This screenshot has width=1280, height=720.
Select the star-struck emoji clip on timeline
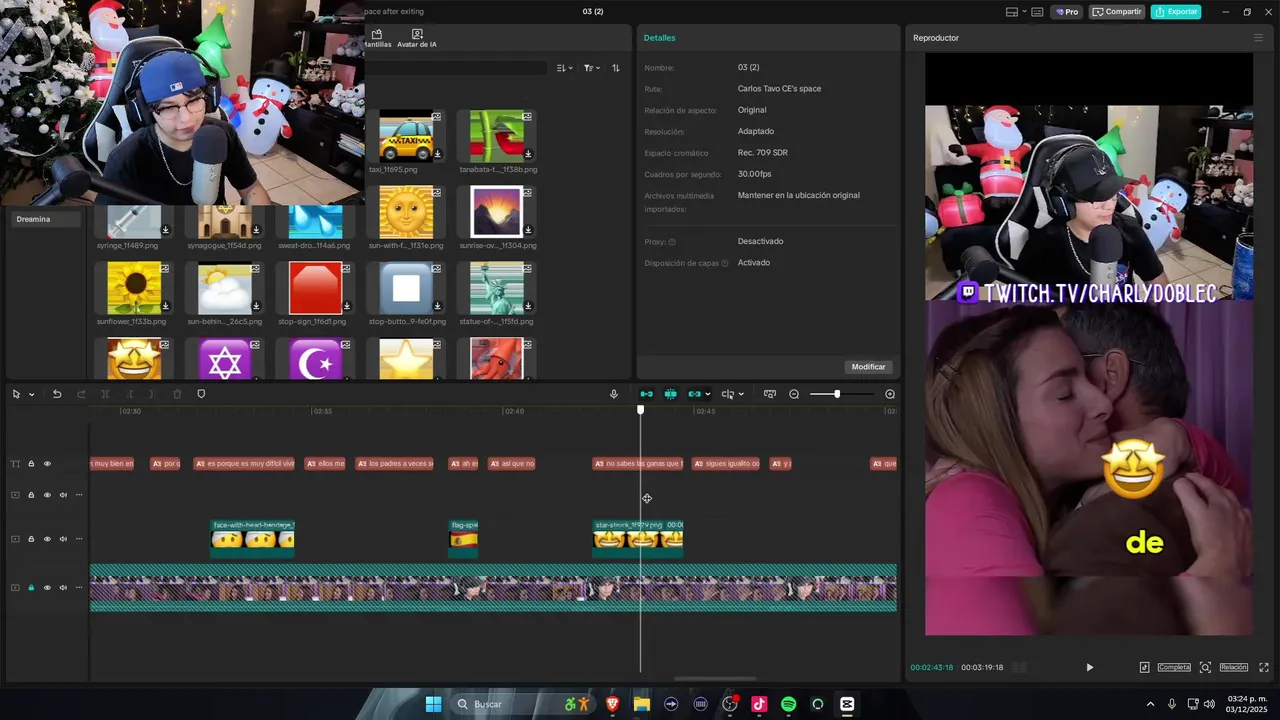[638, 538]
